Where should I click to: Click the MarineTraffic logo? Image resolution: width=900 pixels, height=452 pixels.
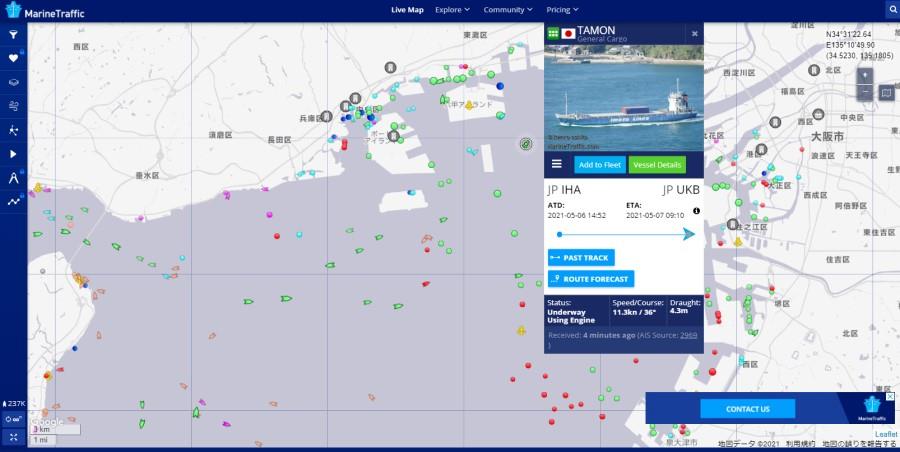tap(45, 10)
